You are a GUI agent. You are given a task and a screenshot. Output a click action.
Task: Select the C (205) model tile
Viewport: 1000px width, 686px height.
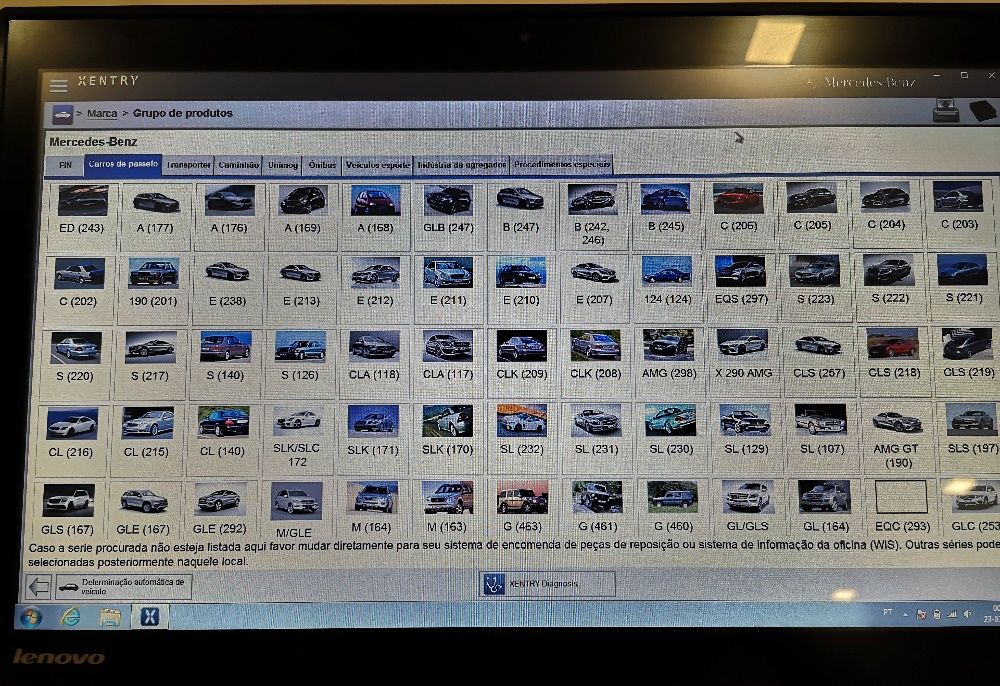812,214
